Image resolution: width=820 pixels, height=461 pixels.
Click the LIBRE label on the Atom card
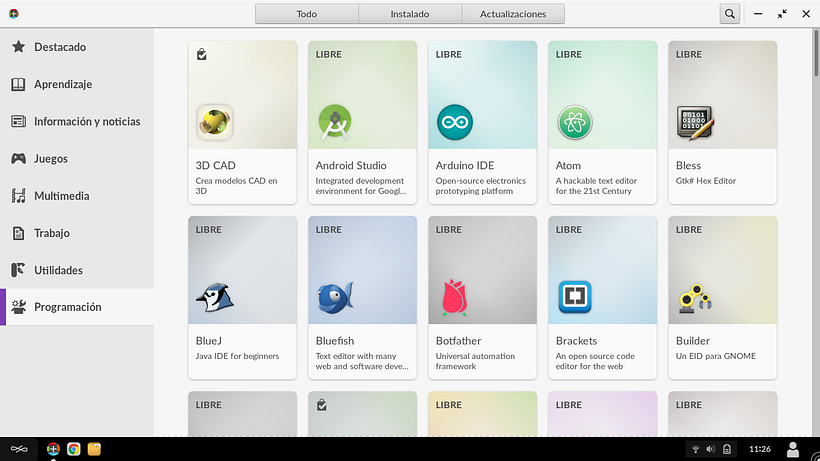(568, 54)
